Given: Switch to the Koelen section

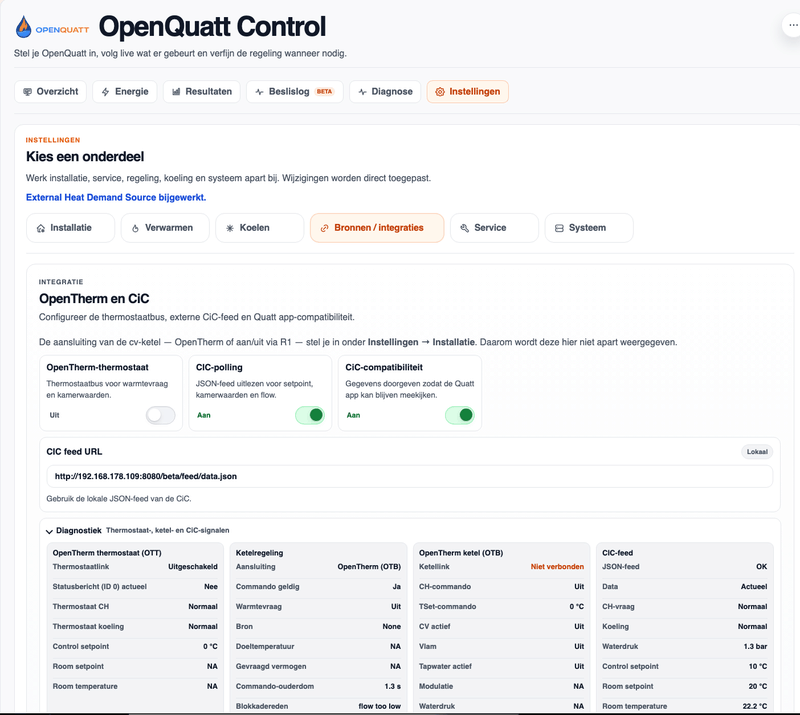Looking at the screenshot, I should point(260,228).
